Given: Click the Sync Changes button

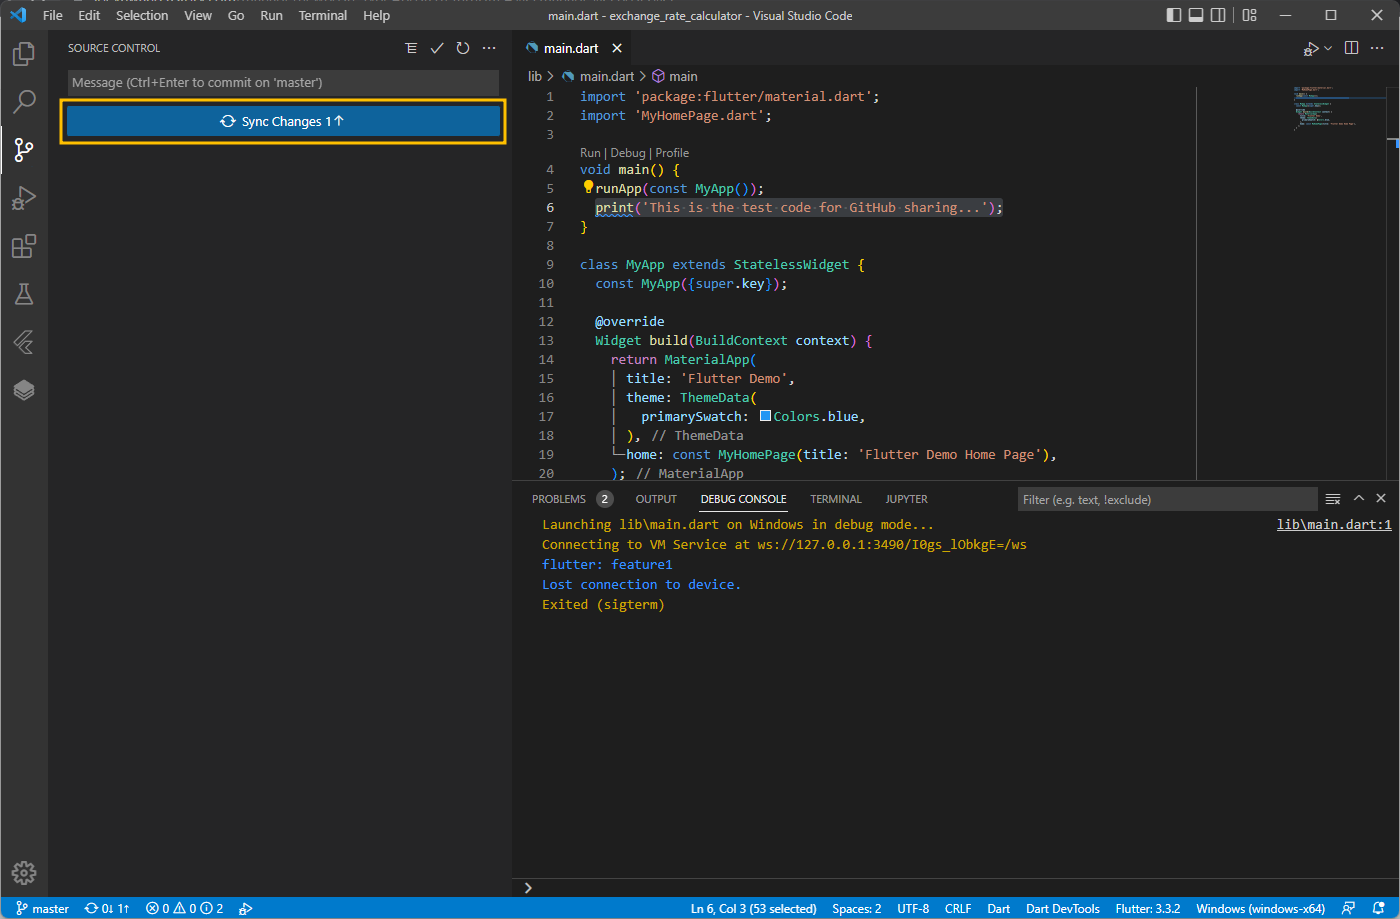Looking at the screenshot, I should point(283,121).
